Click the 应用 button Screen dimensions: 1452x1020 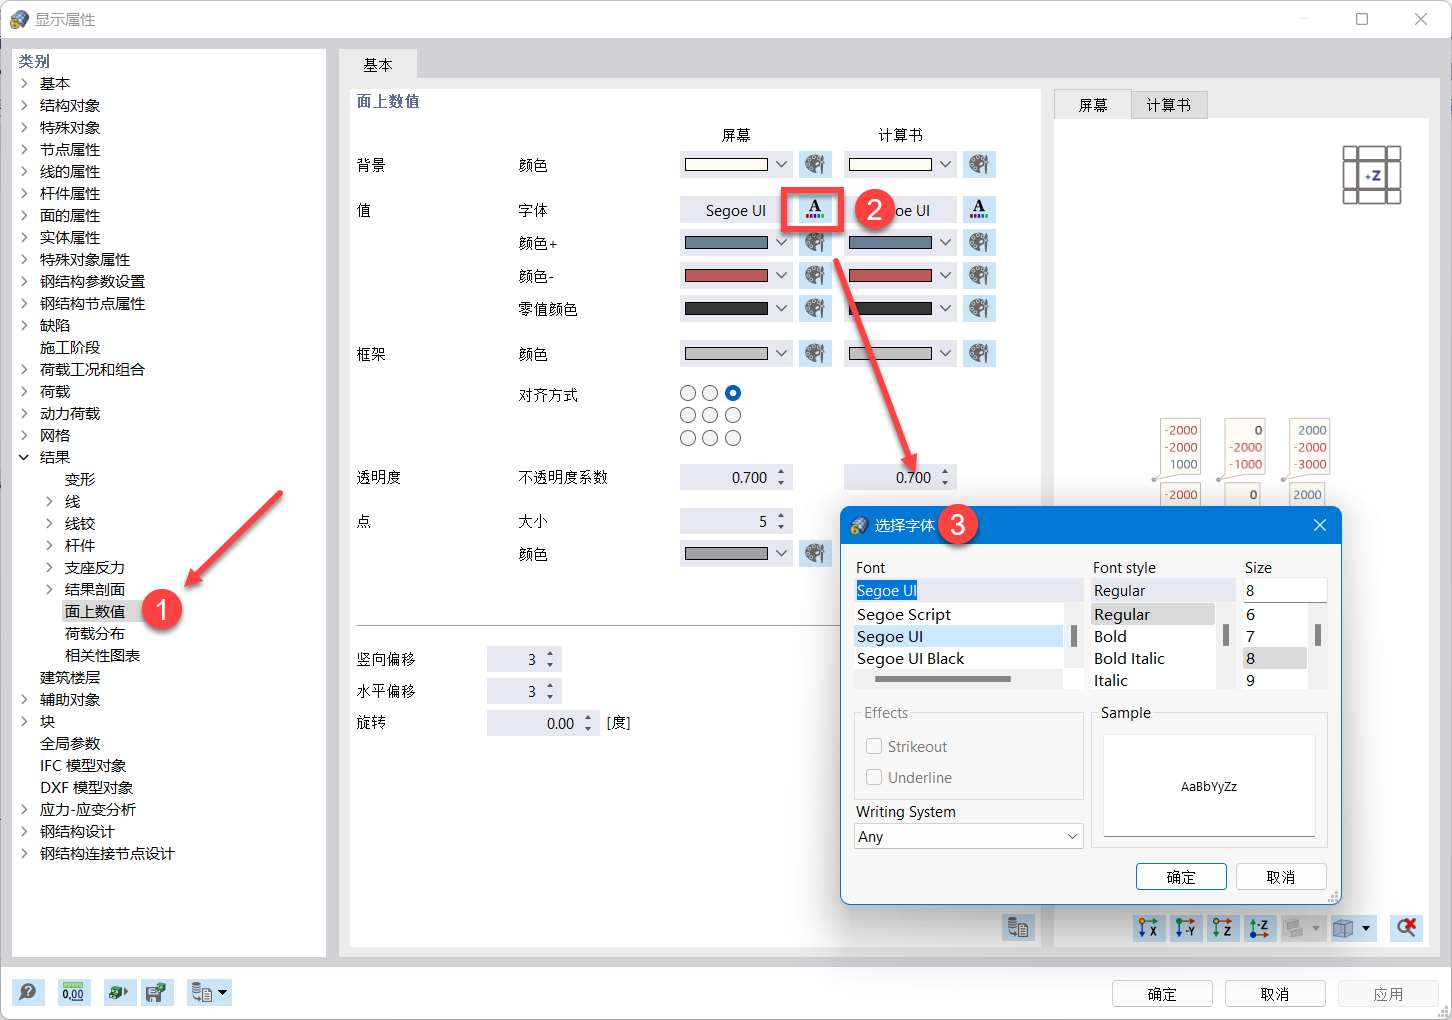point(1389,993)
